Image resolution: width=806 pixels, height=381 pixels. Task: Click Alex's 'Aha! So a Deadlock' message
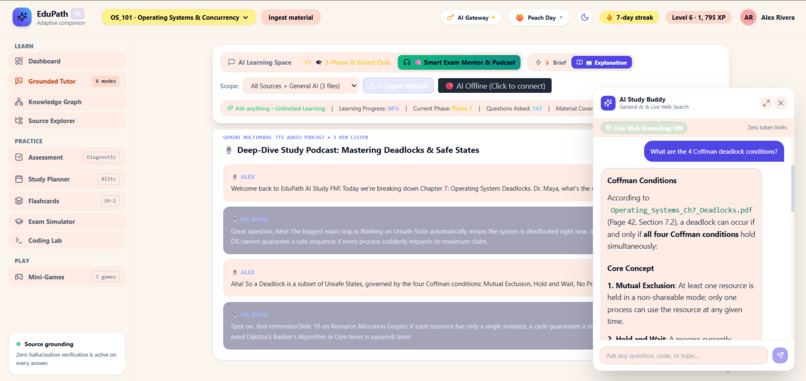(x=409, y=278)
